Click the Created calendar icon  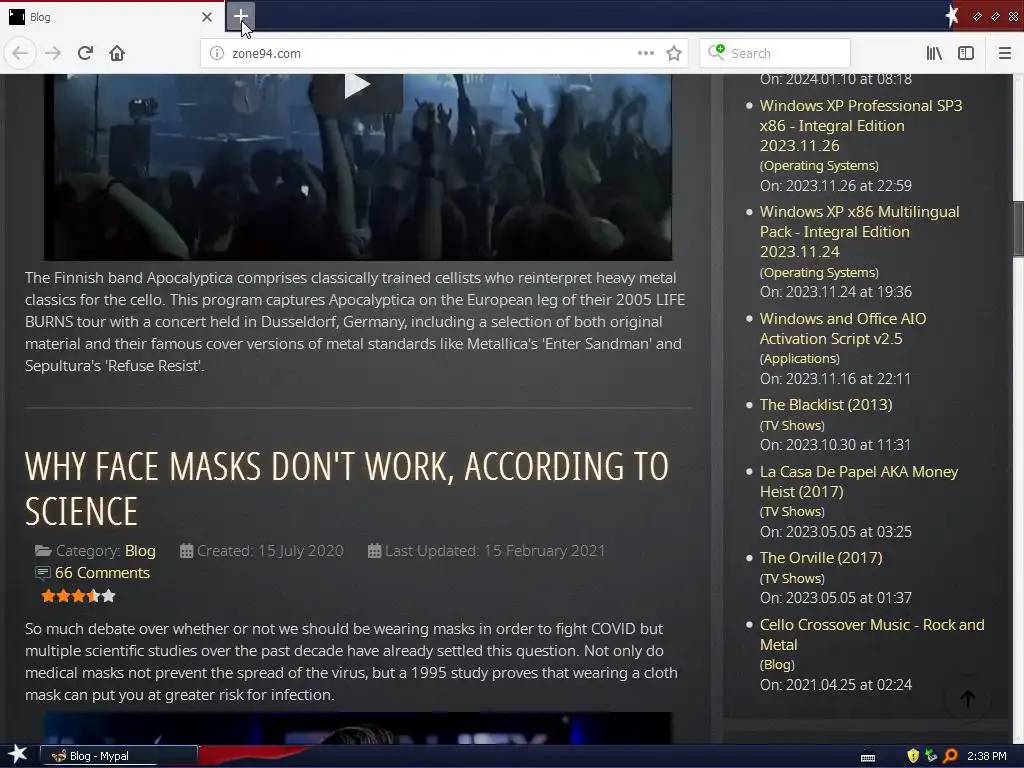click(x=186, y=551)
